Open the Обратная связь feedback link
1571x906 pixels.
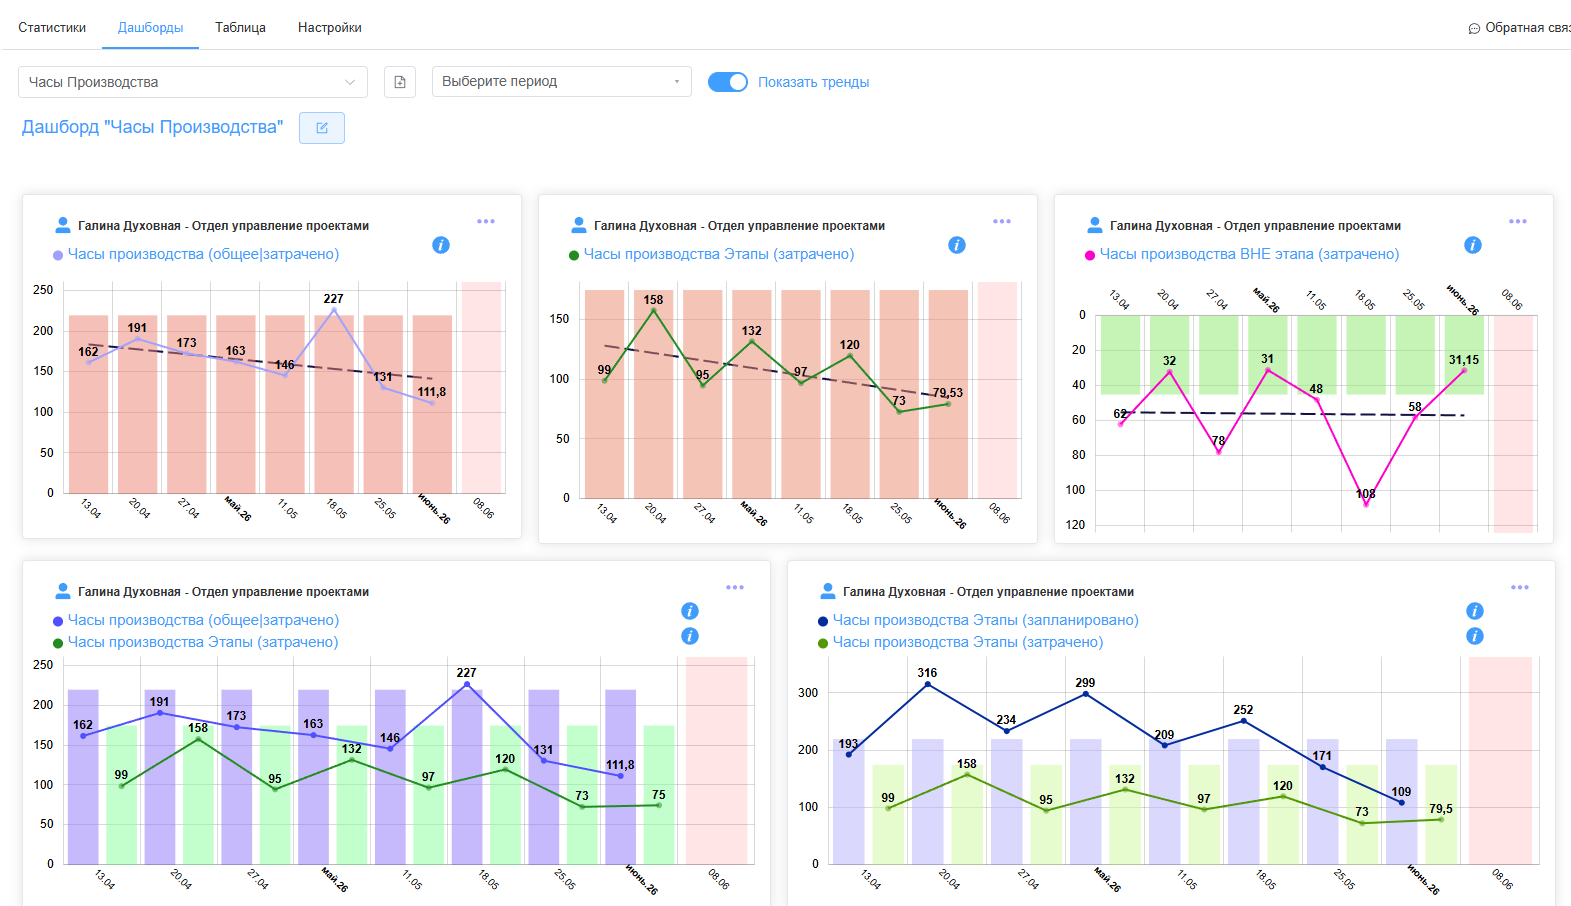1520,28
